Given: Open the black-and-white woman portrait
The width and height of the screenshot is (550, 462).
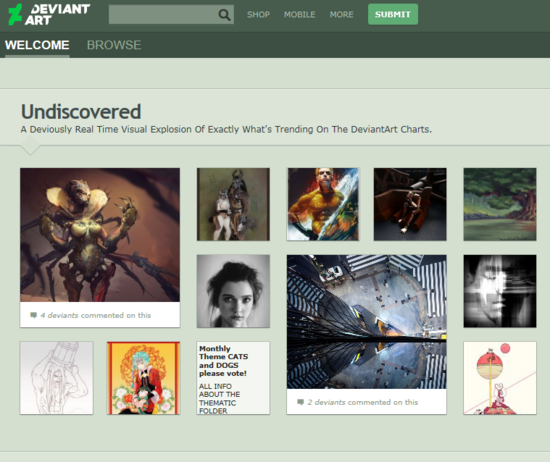Looking at the screenshot, I should [233, 291].
